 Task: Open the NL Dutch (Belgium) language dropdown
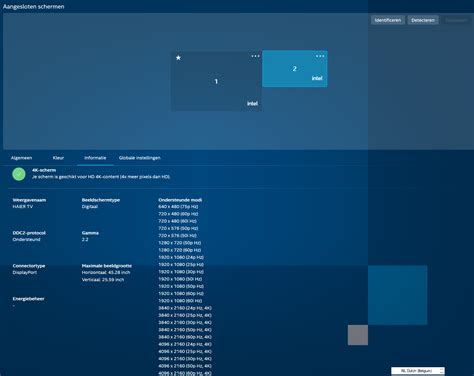[x=418, y=371]
